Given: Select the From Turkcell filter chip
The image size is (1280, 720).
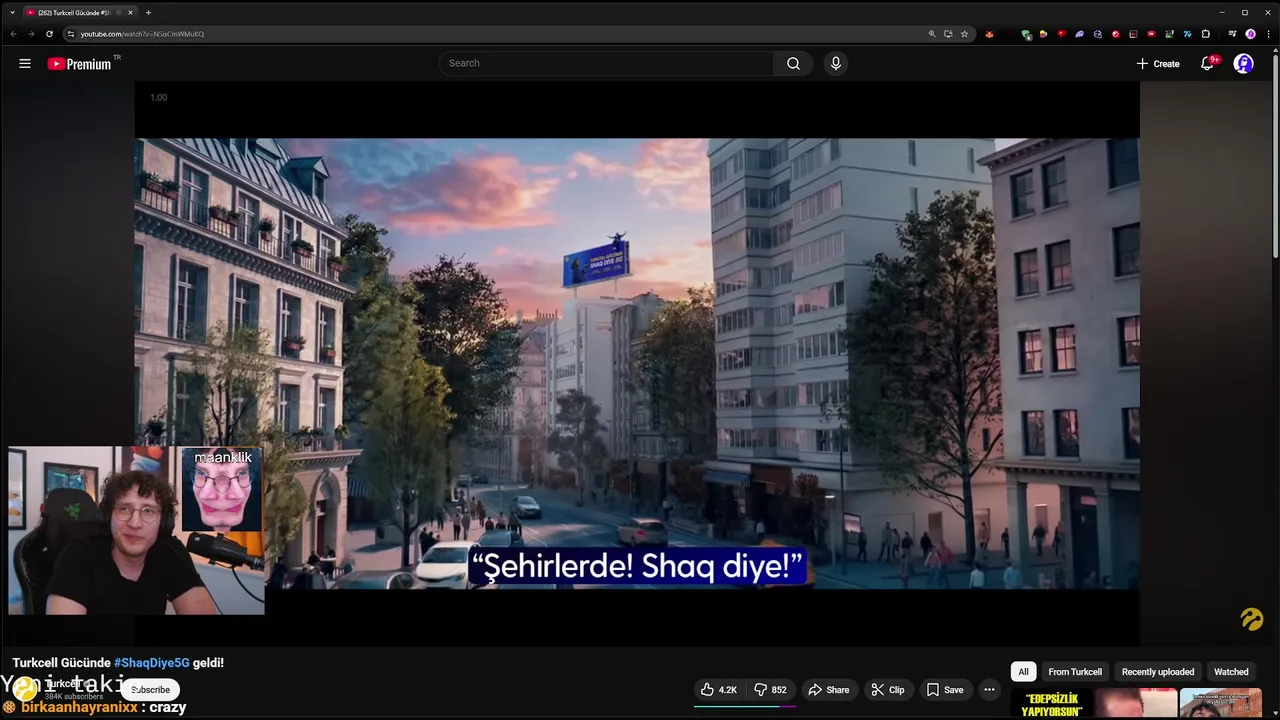Looking at the screenshot, I should tap(1075, 672).
